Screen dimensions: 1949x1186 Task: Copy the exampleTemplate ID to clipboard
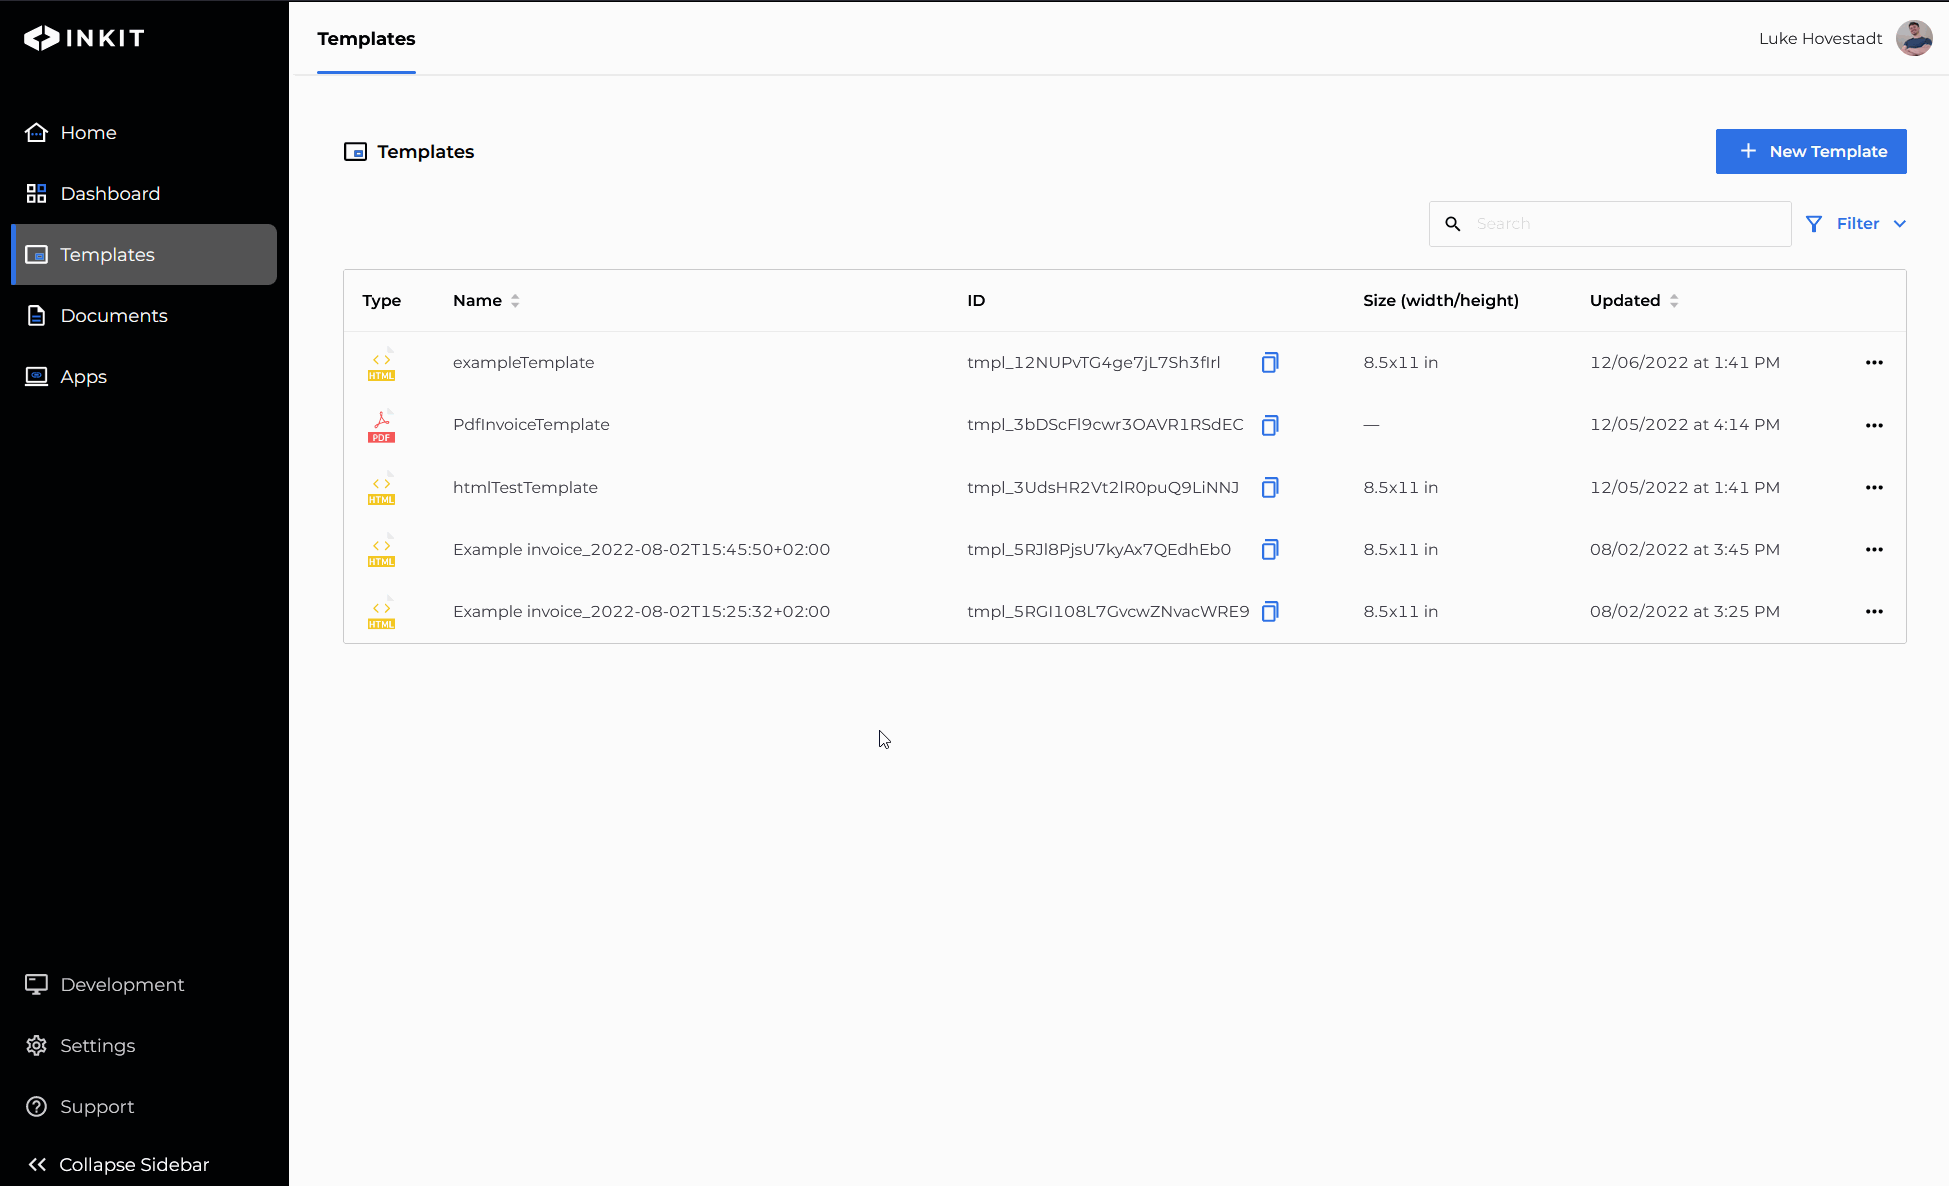pos(1269,362)
